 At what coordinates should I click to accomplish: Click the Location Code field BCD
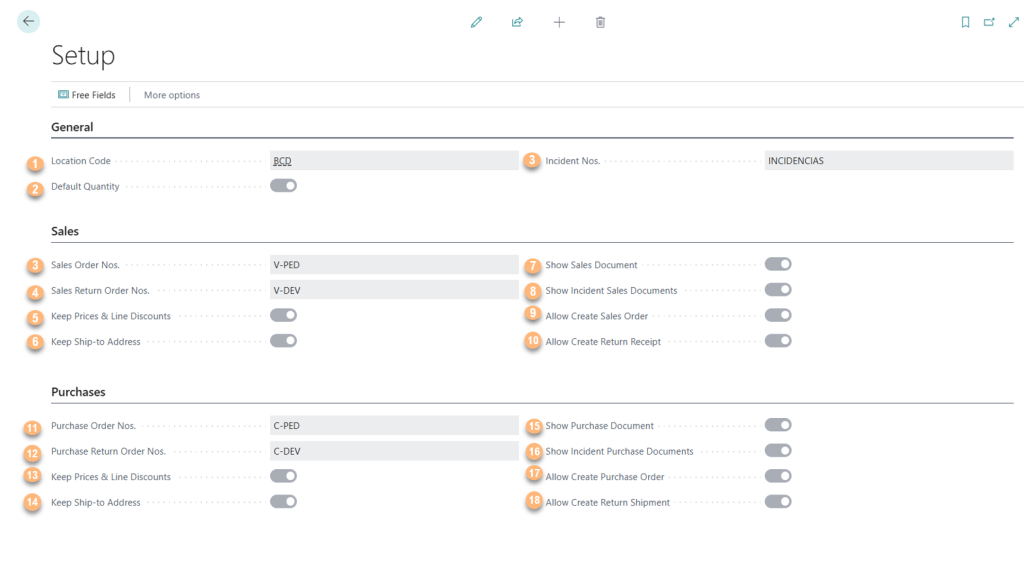(x=394, y=161)
